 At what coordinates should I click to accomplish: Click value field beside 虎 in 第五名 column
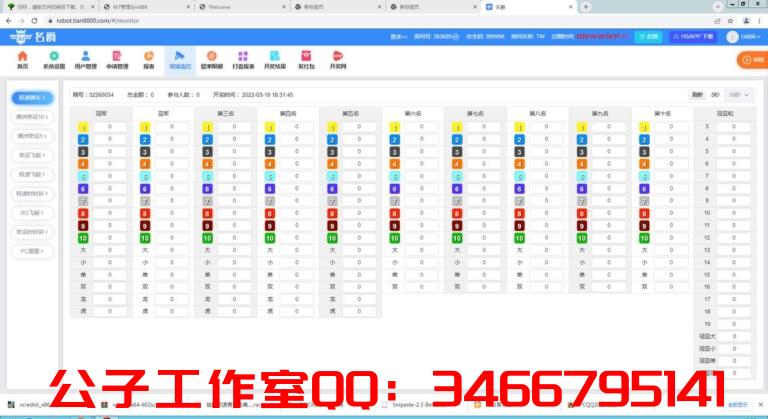(x=359, y=312)
